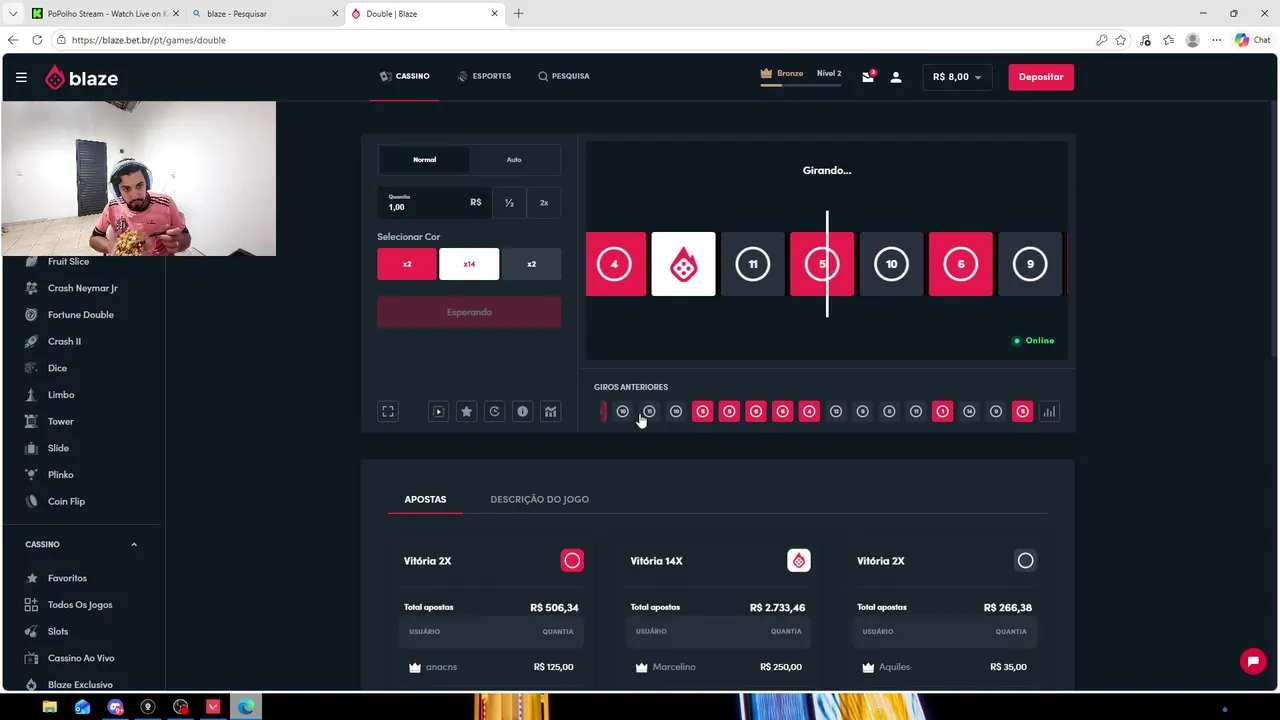
Task: Open Slots in sidebar
Action: (58, 631)
